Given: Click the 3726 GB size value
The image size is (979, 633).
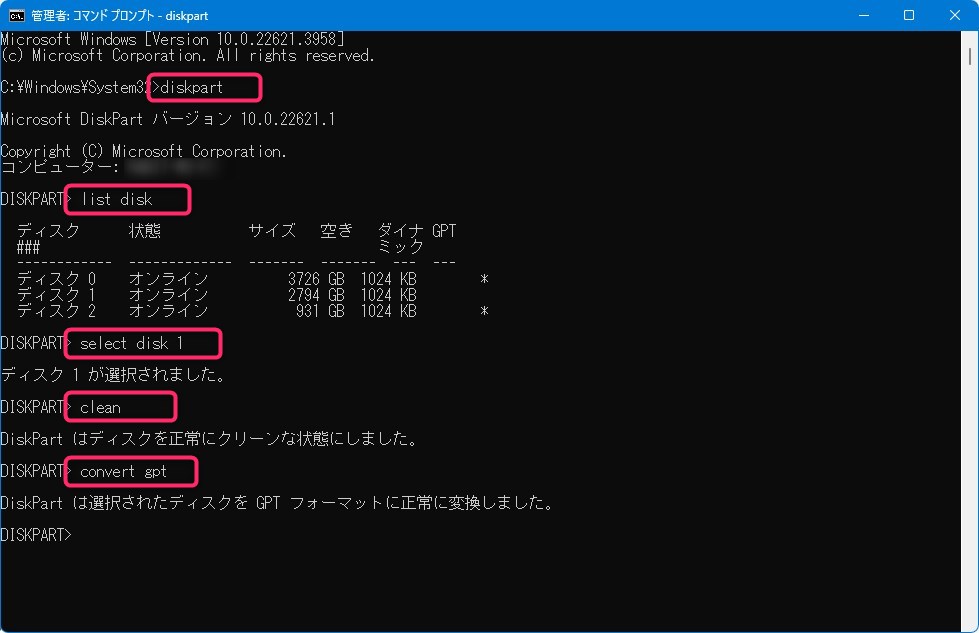Looking at the screenshot, I should pos(315,279).
